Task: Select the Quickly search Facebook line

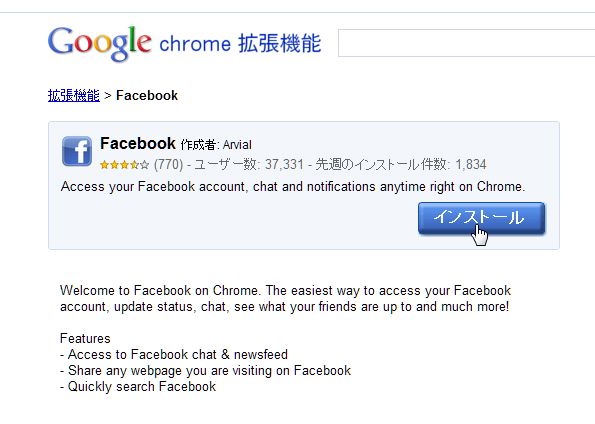Action: 138,386
